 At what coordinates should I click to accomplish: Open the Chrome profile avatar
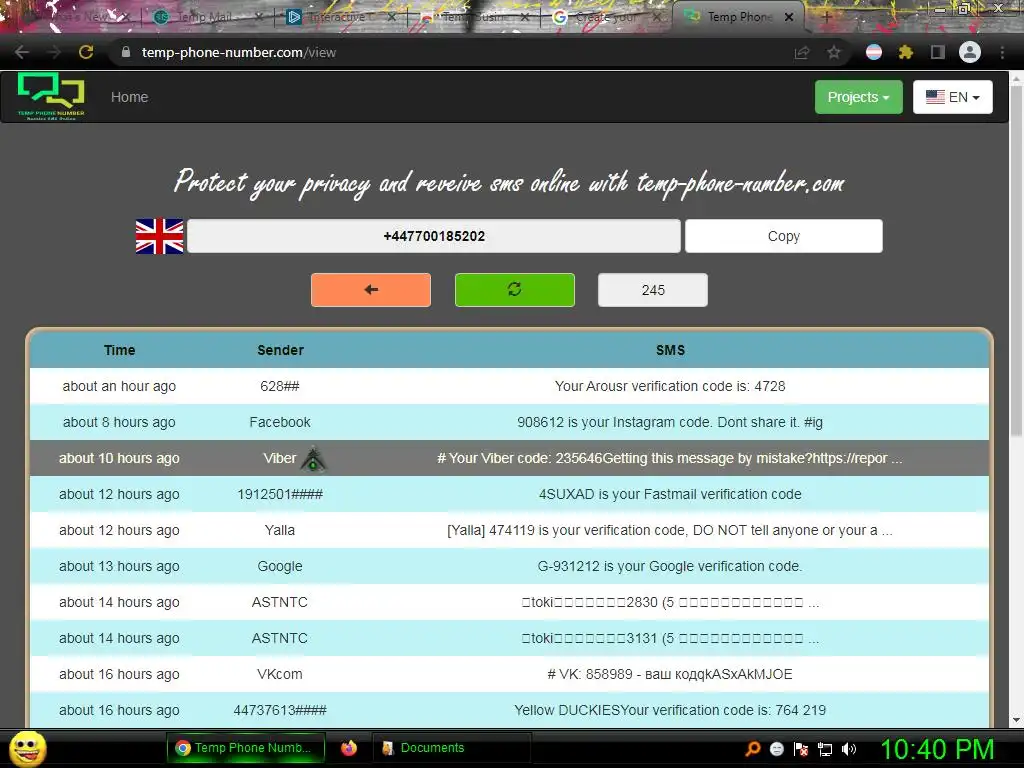tap(970, 52)
